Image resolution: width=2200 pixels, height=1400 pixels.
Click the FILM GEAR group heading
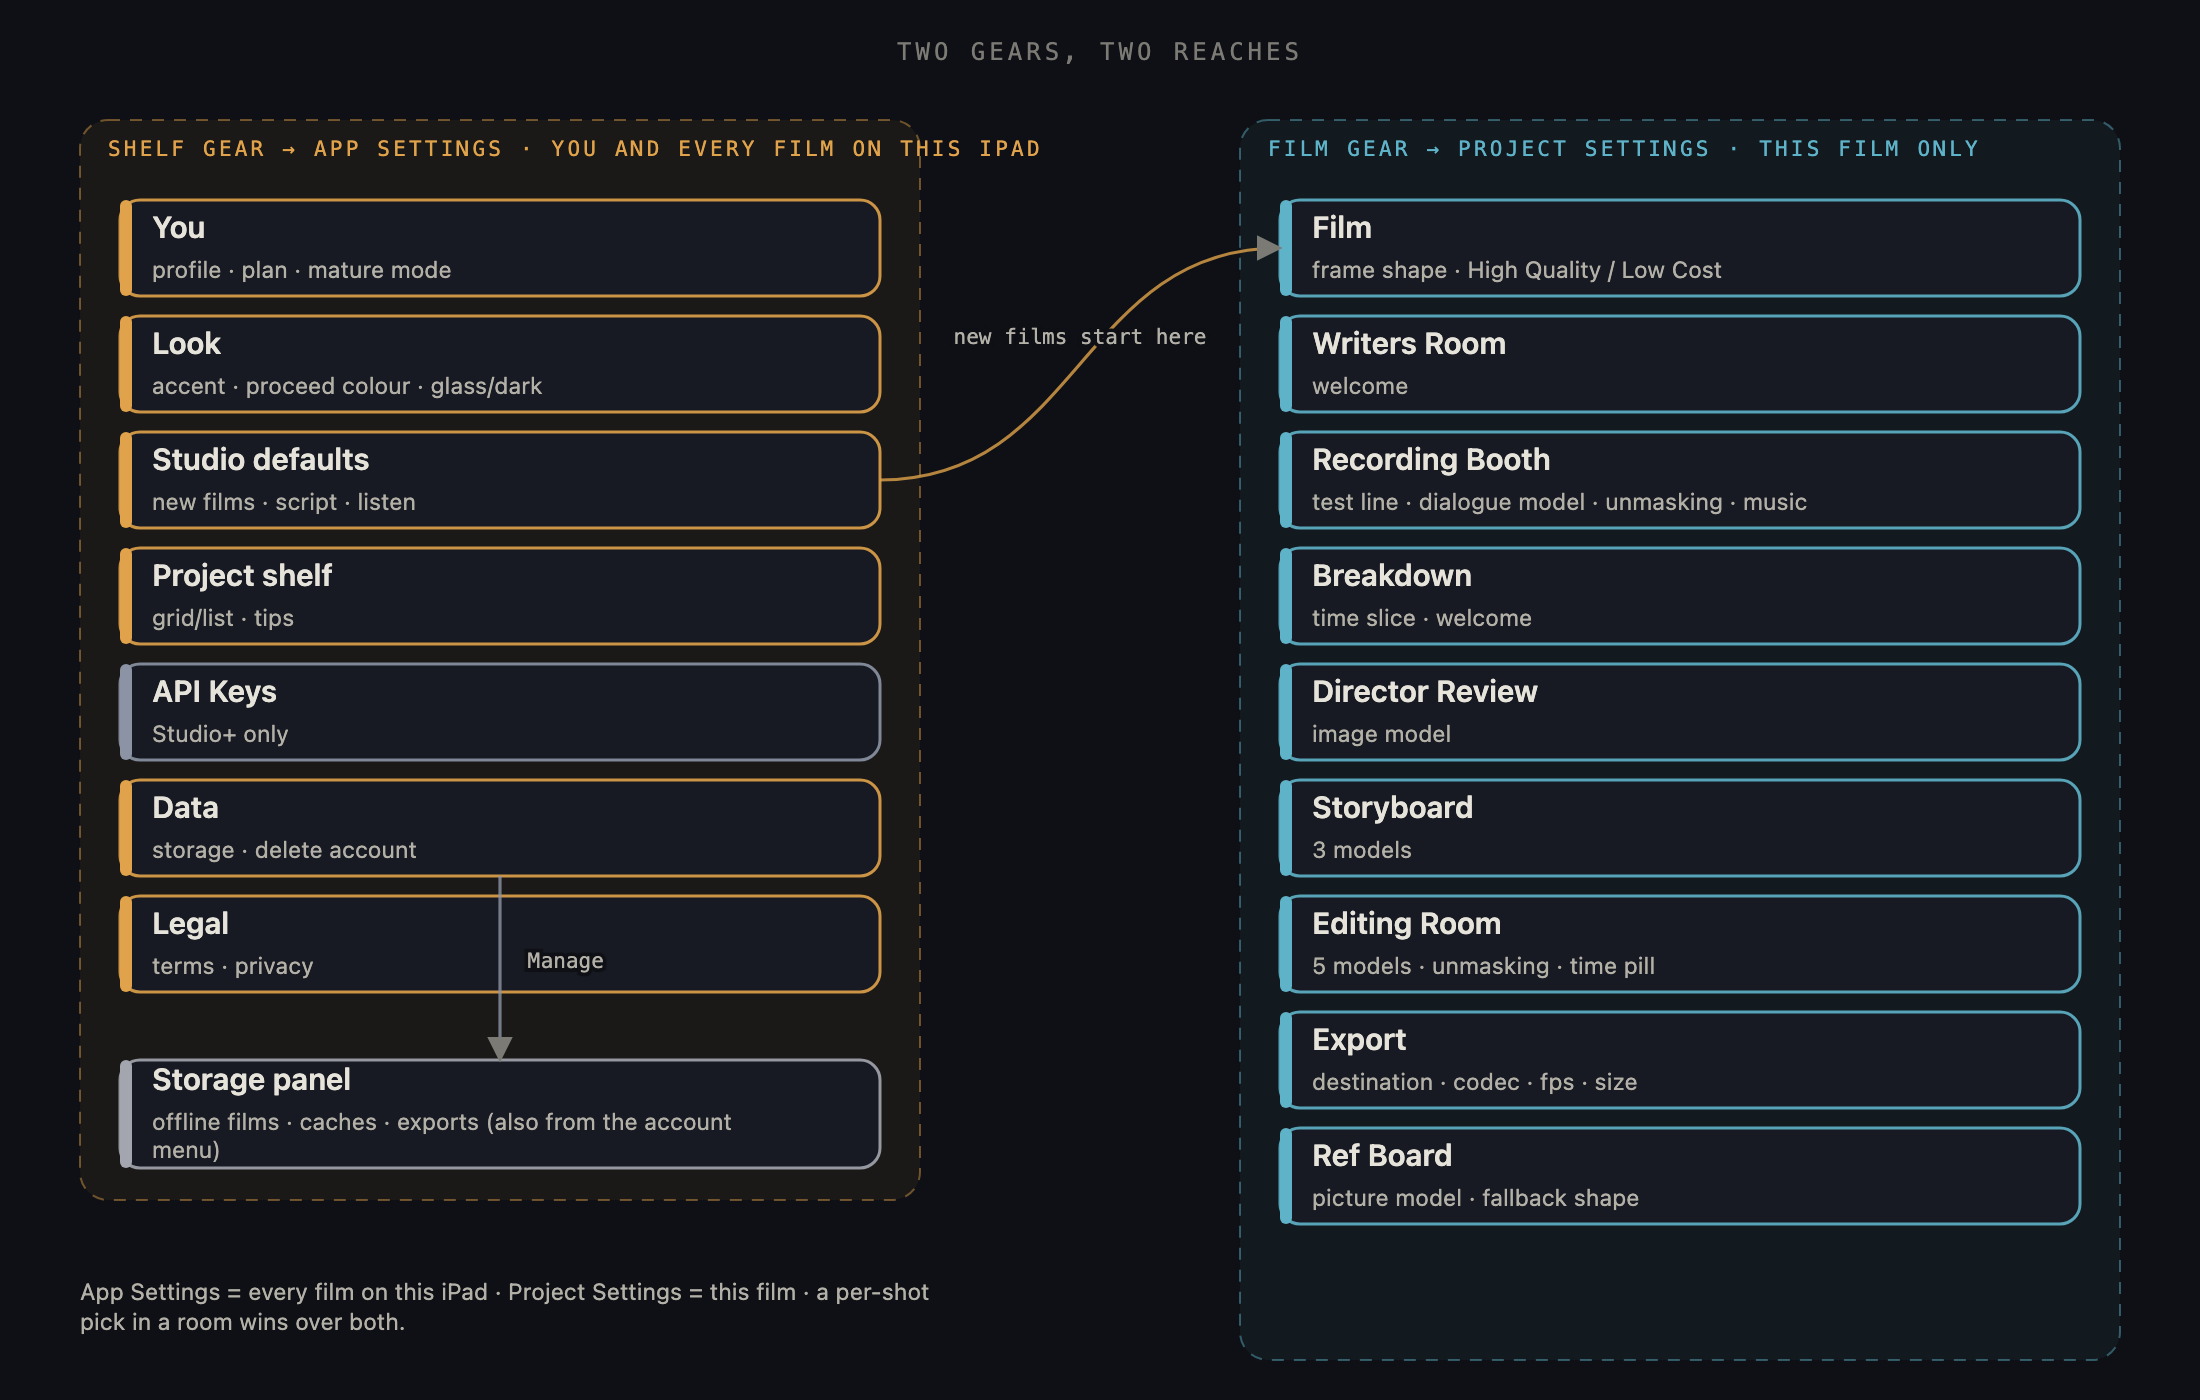(1624, 149)
